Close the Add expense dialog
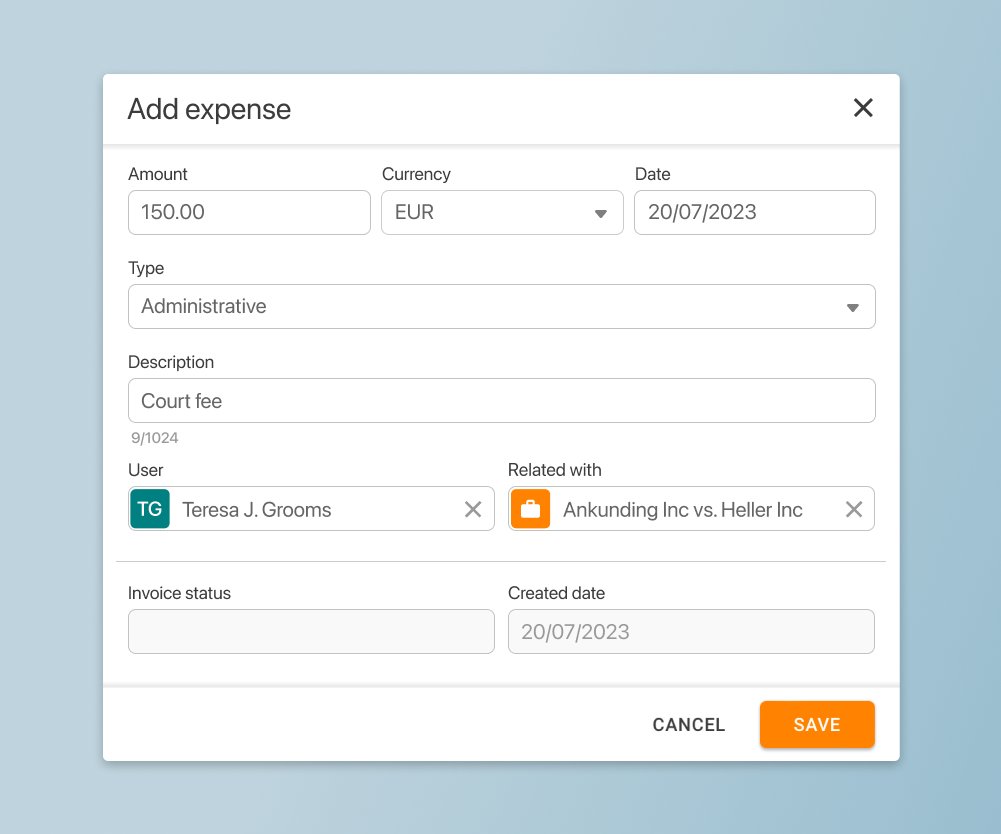Image resolution: width=1001 pixels, height=834 pixels. tap(863, 108)
